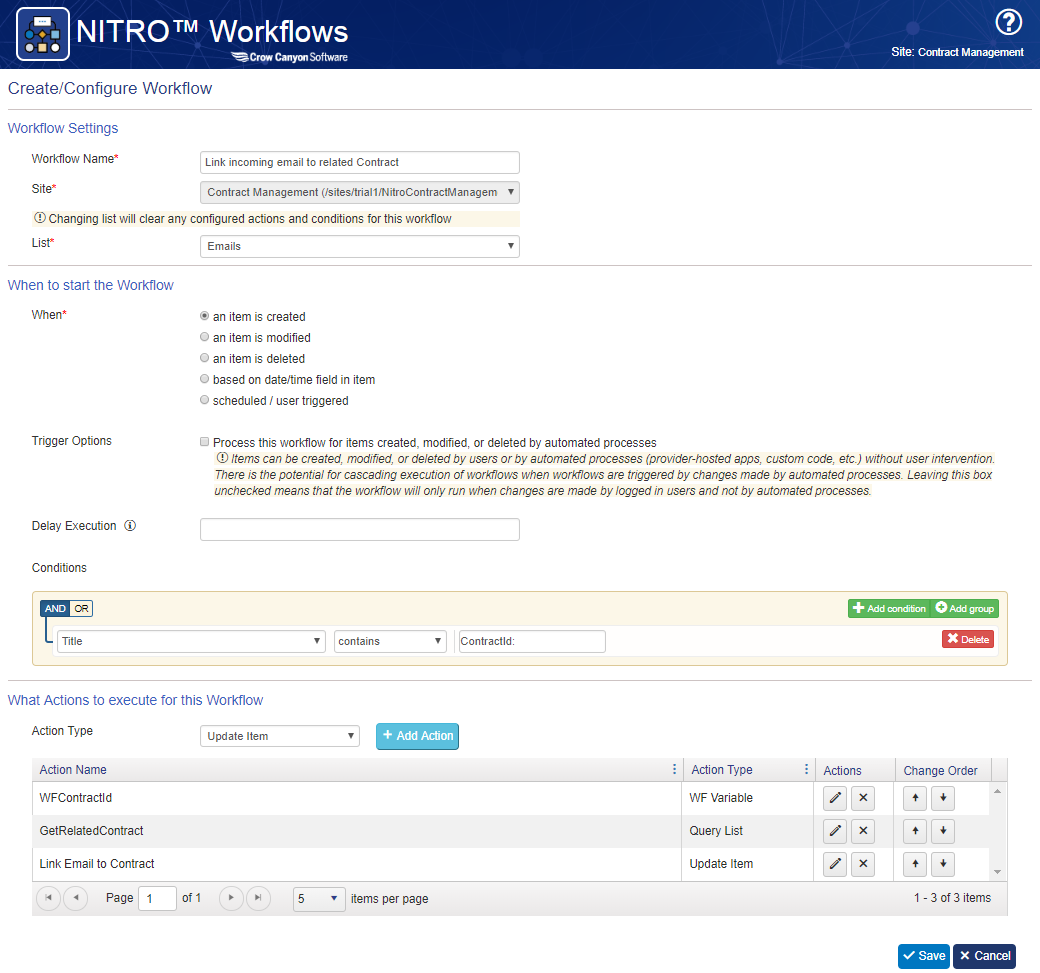This screenshot has width=1040, height=973.
Task: Open Action Type column menu
Action: click(807, 769)
